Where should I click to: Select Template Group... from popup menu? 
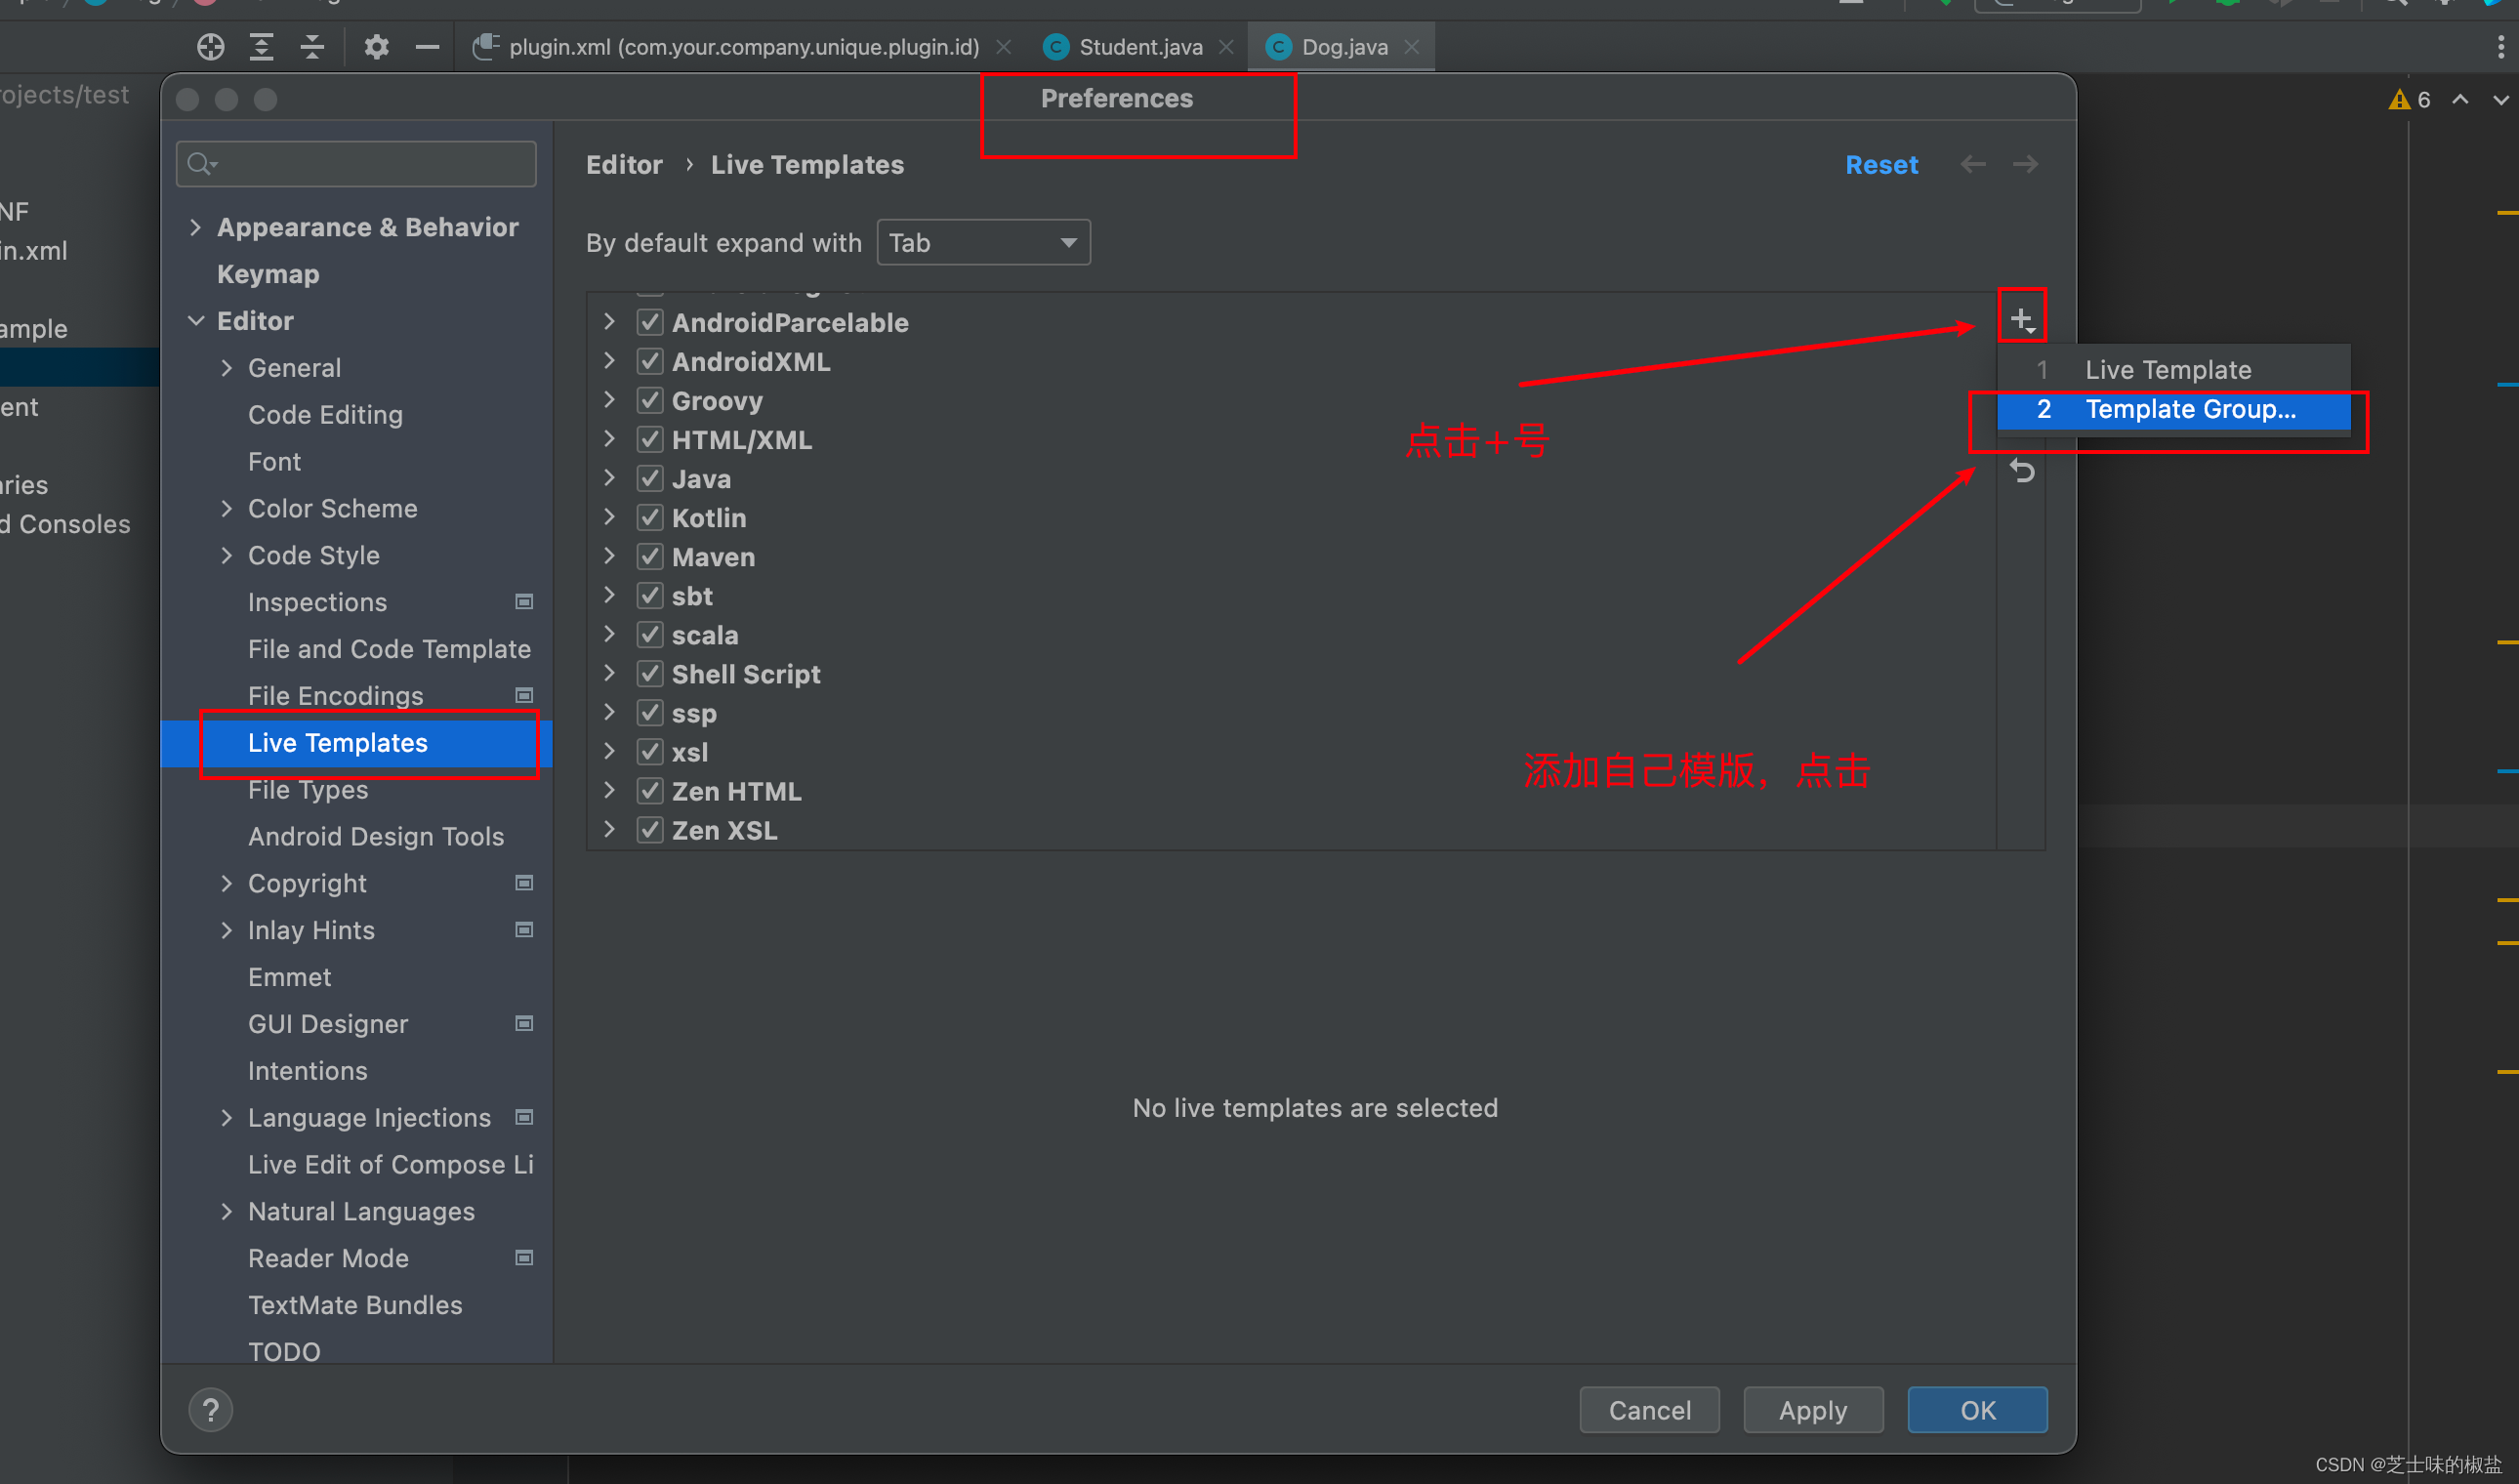[x=2189, y=409]
